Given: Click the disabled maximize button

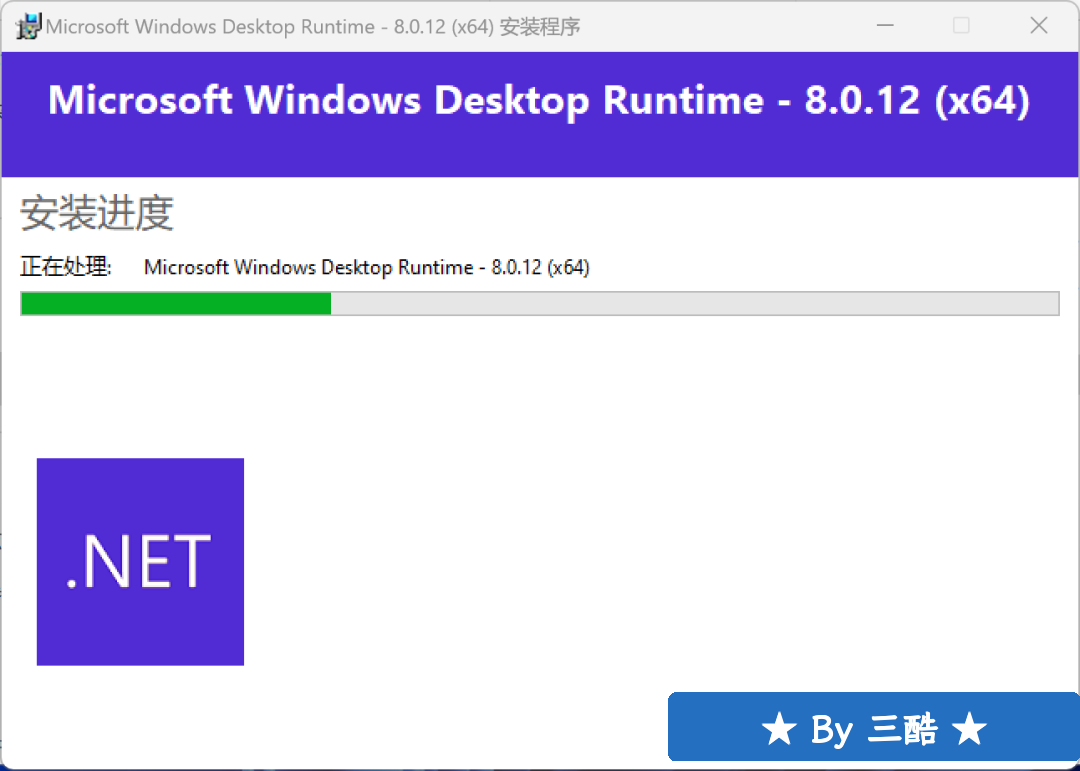Looking at the screenshot, I should (x=962, y=26).
